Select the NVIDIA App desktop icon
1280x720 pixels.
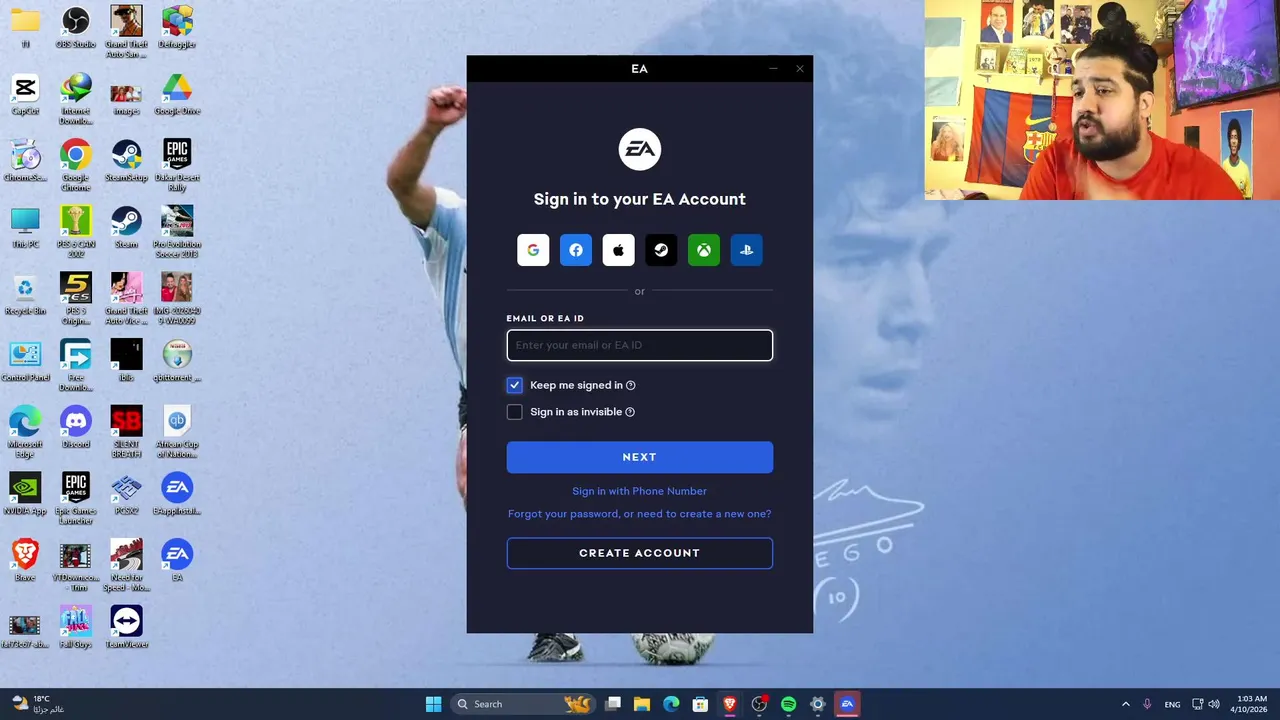[x=25, y=495]
